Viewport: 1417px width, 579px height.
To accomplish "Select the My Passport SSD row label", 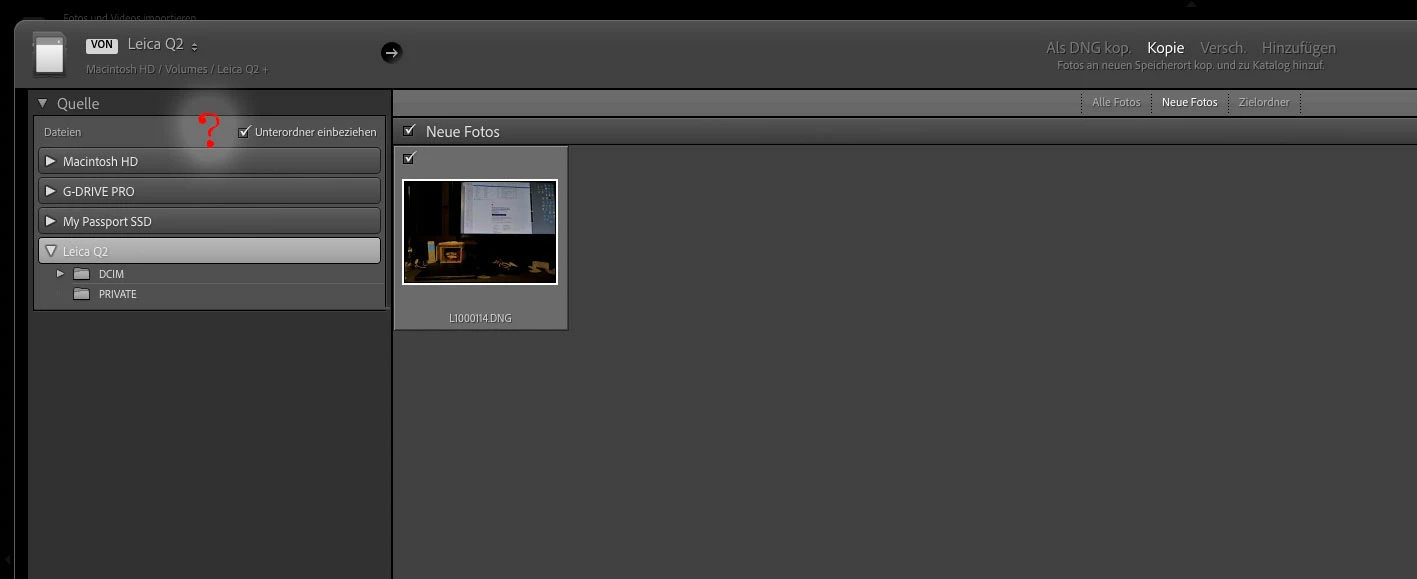I will 107,221.
